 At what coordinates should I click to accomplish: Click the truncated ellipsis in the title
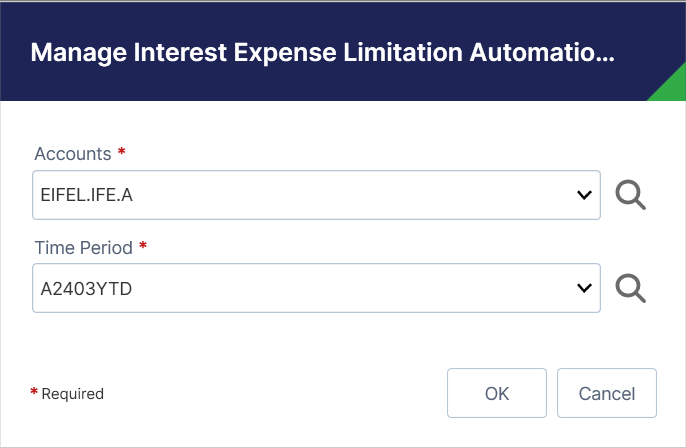[x=605, y=56]
